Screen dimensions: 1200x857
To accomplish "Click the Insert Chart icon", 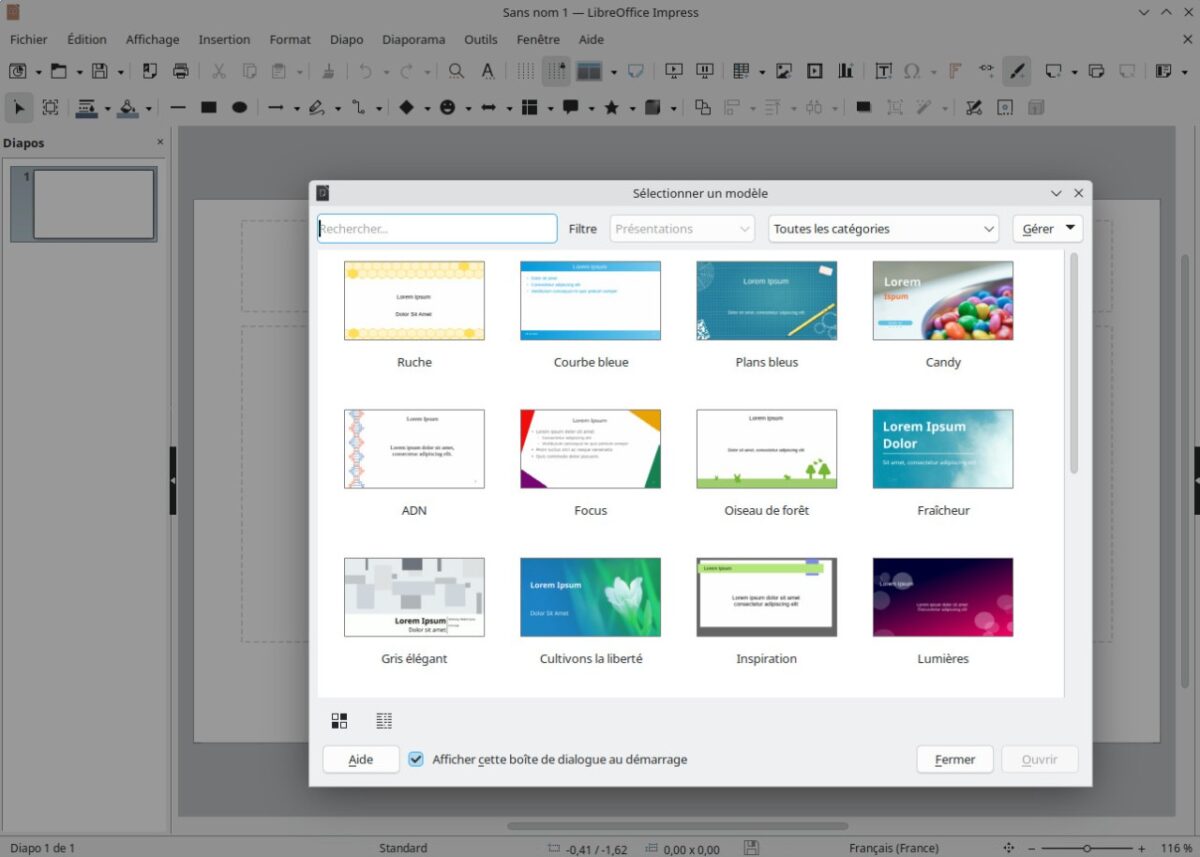I will 846,71.
